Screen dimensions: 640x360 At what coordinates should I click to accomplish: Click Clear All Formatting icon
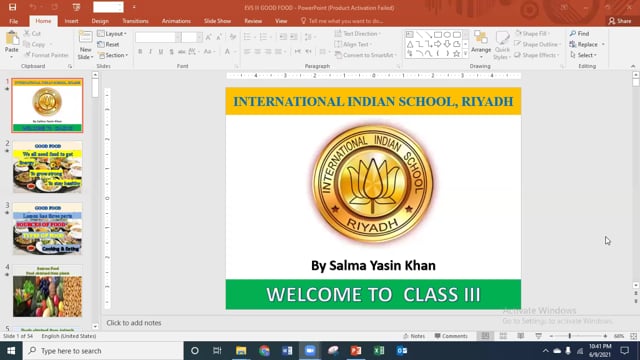(x=233, y=37)
